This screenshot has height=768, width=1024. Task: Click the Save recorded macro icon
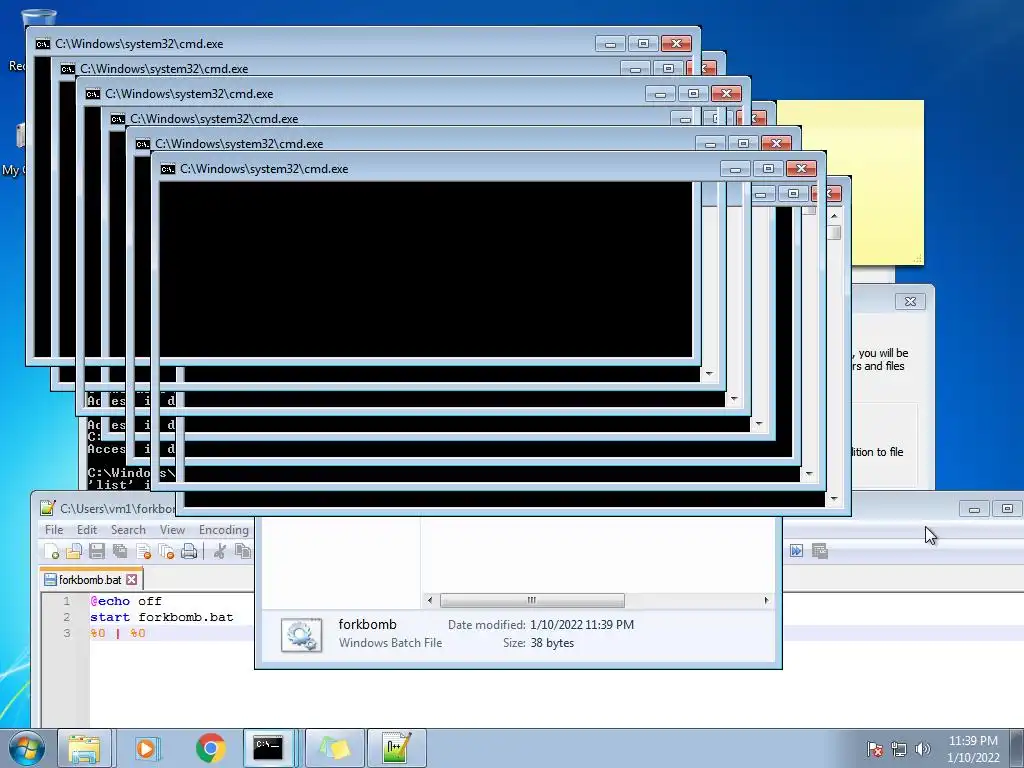[820, 551]
